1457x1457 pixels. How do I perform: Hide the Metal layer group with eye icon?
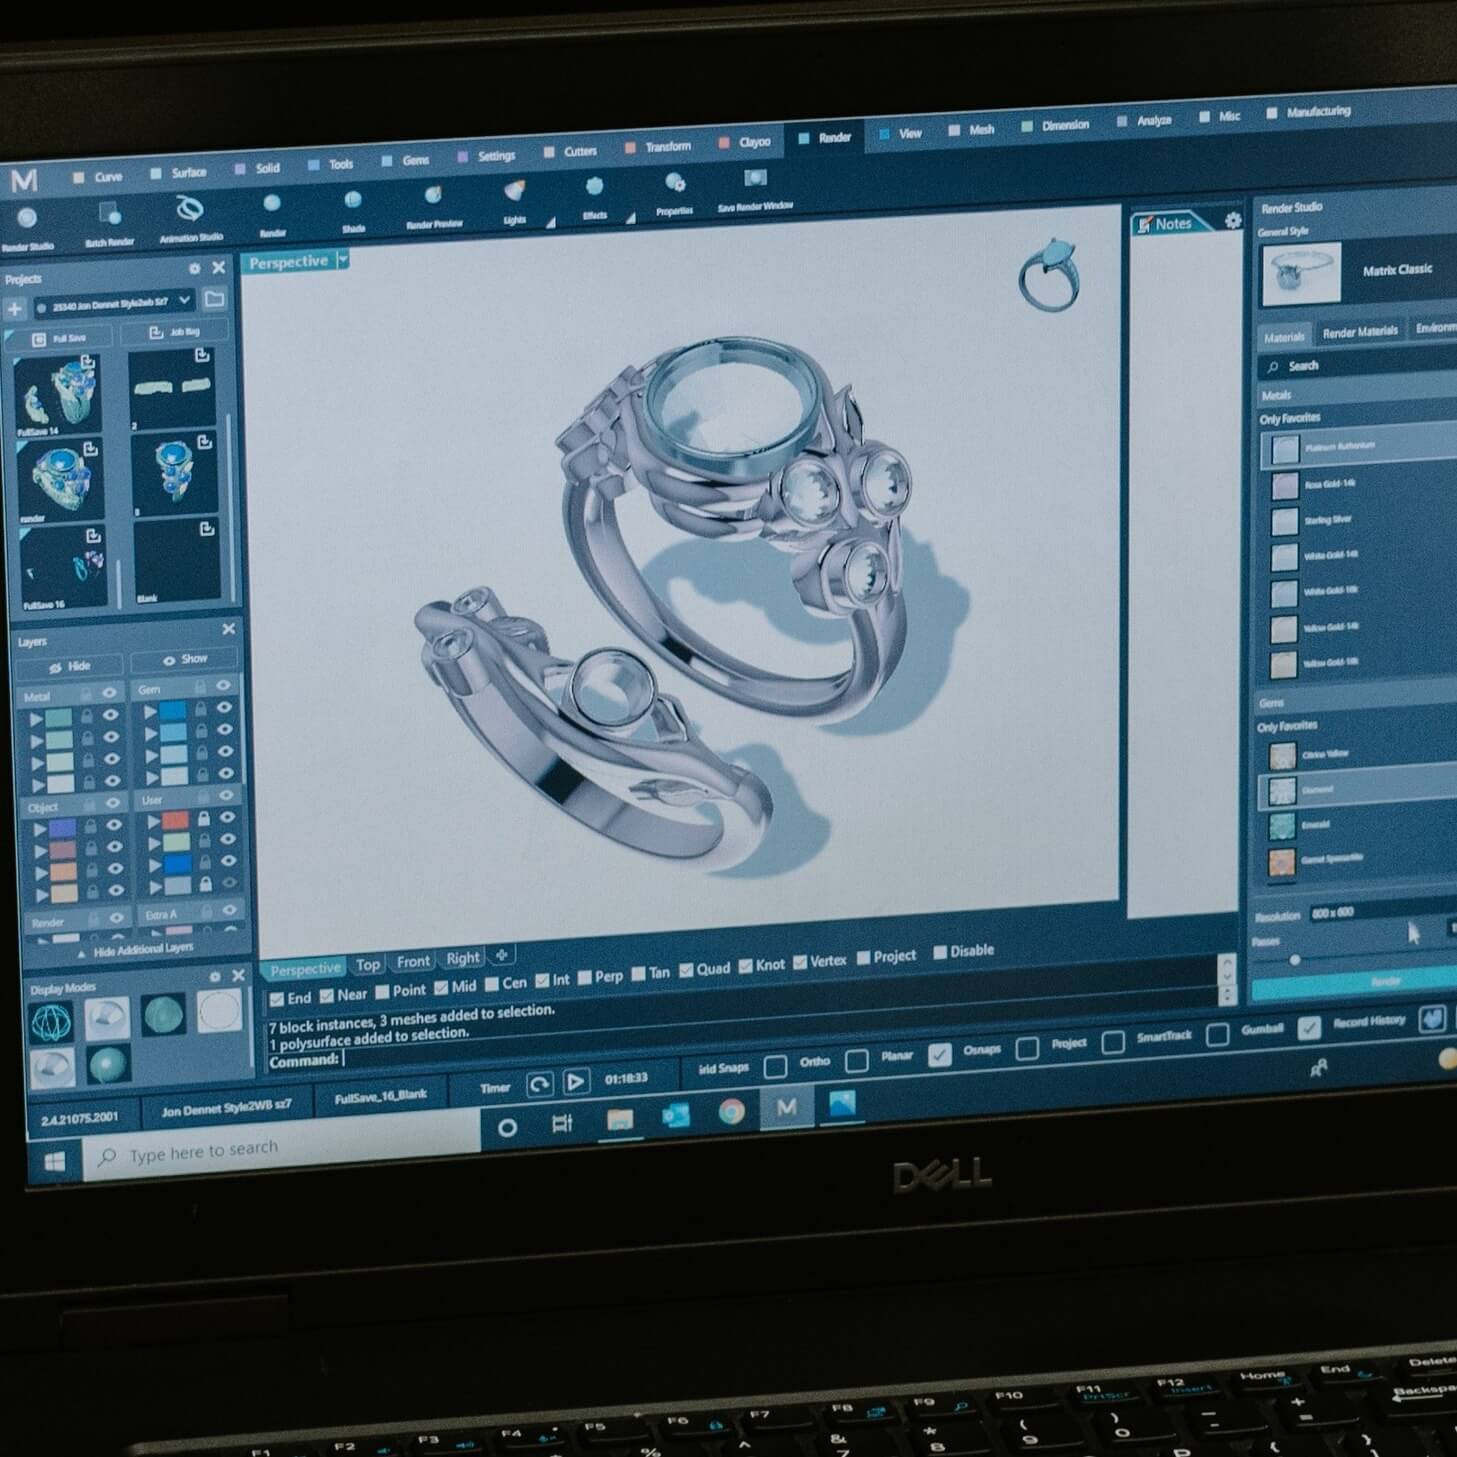110,693
